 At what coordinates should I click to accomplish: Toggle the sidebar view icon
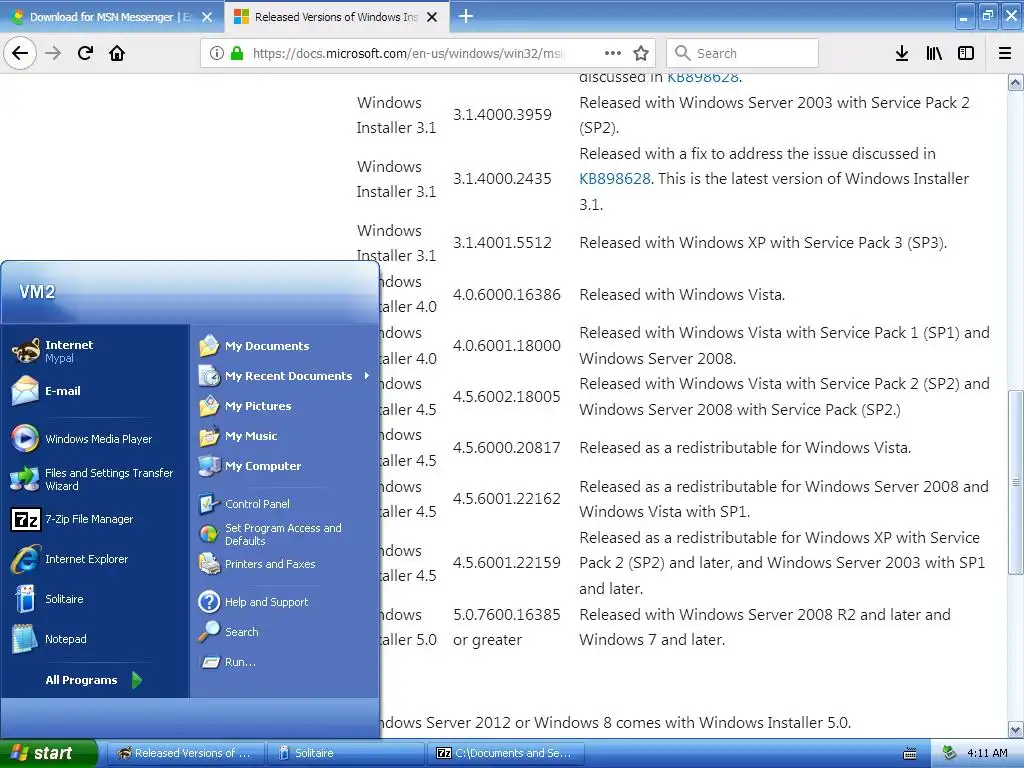pos(966,53)
